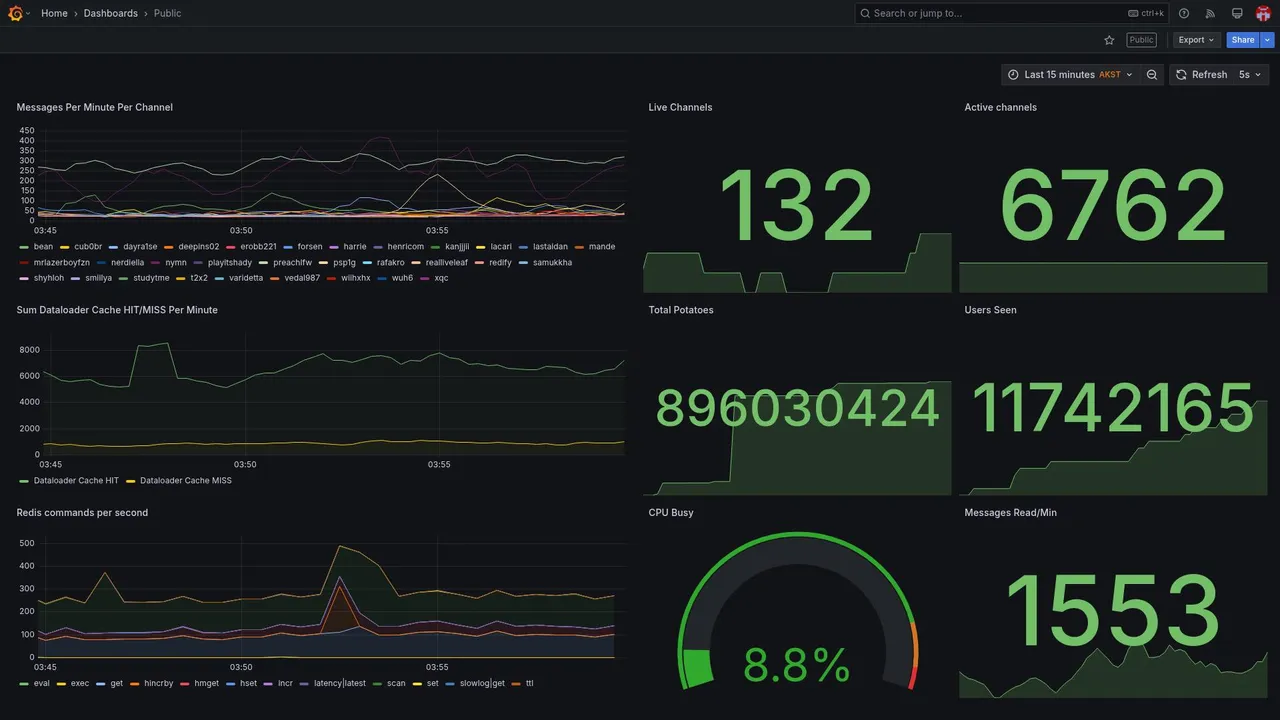The image size is (1280, 720).
Task: Focus the Search or jump to field
Action: [1011, 13]
